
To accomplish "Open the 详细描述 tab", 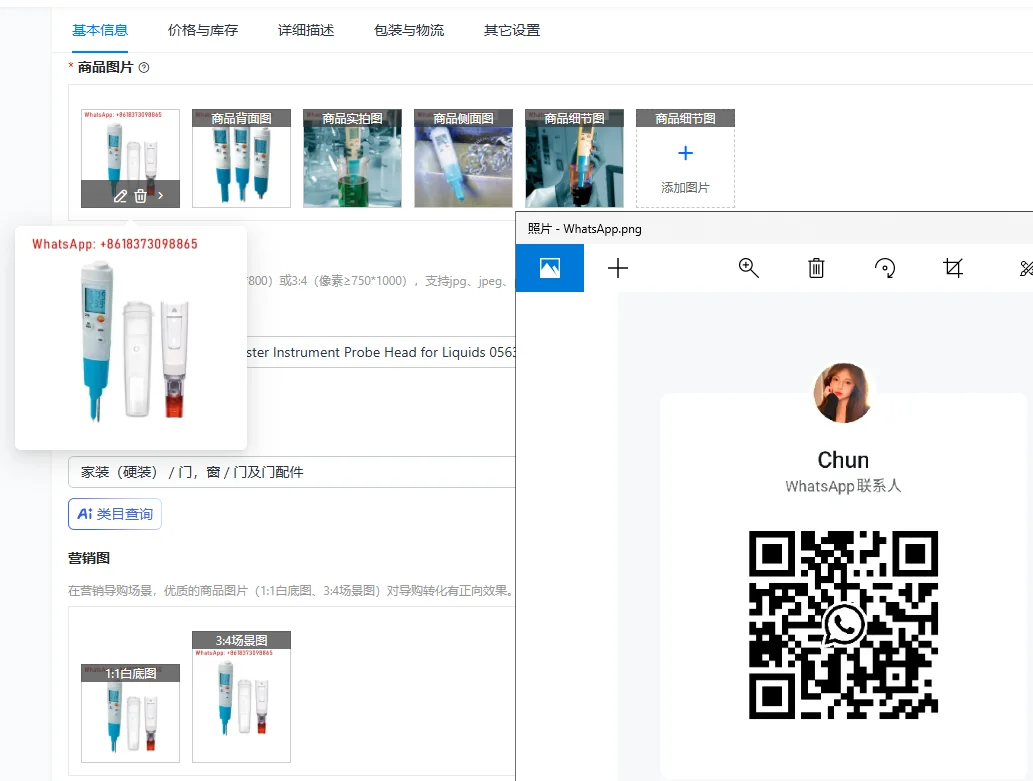I will click(306, 30).
